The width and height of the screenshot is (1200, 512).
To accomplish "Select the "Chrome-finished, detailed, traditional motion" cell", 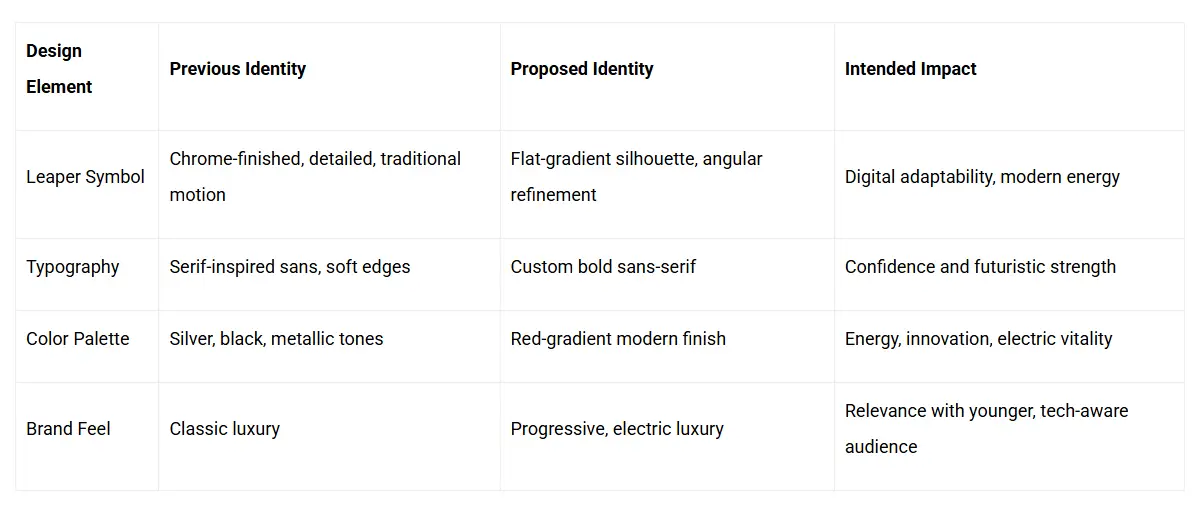I will pyautogui.click(x=315, y=177).
